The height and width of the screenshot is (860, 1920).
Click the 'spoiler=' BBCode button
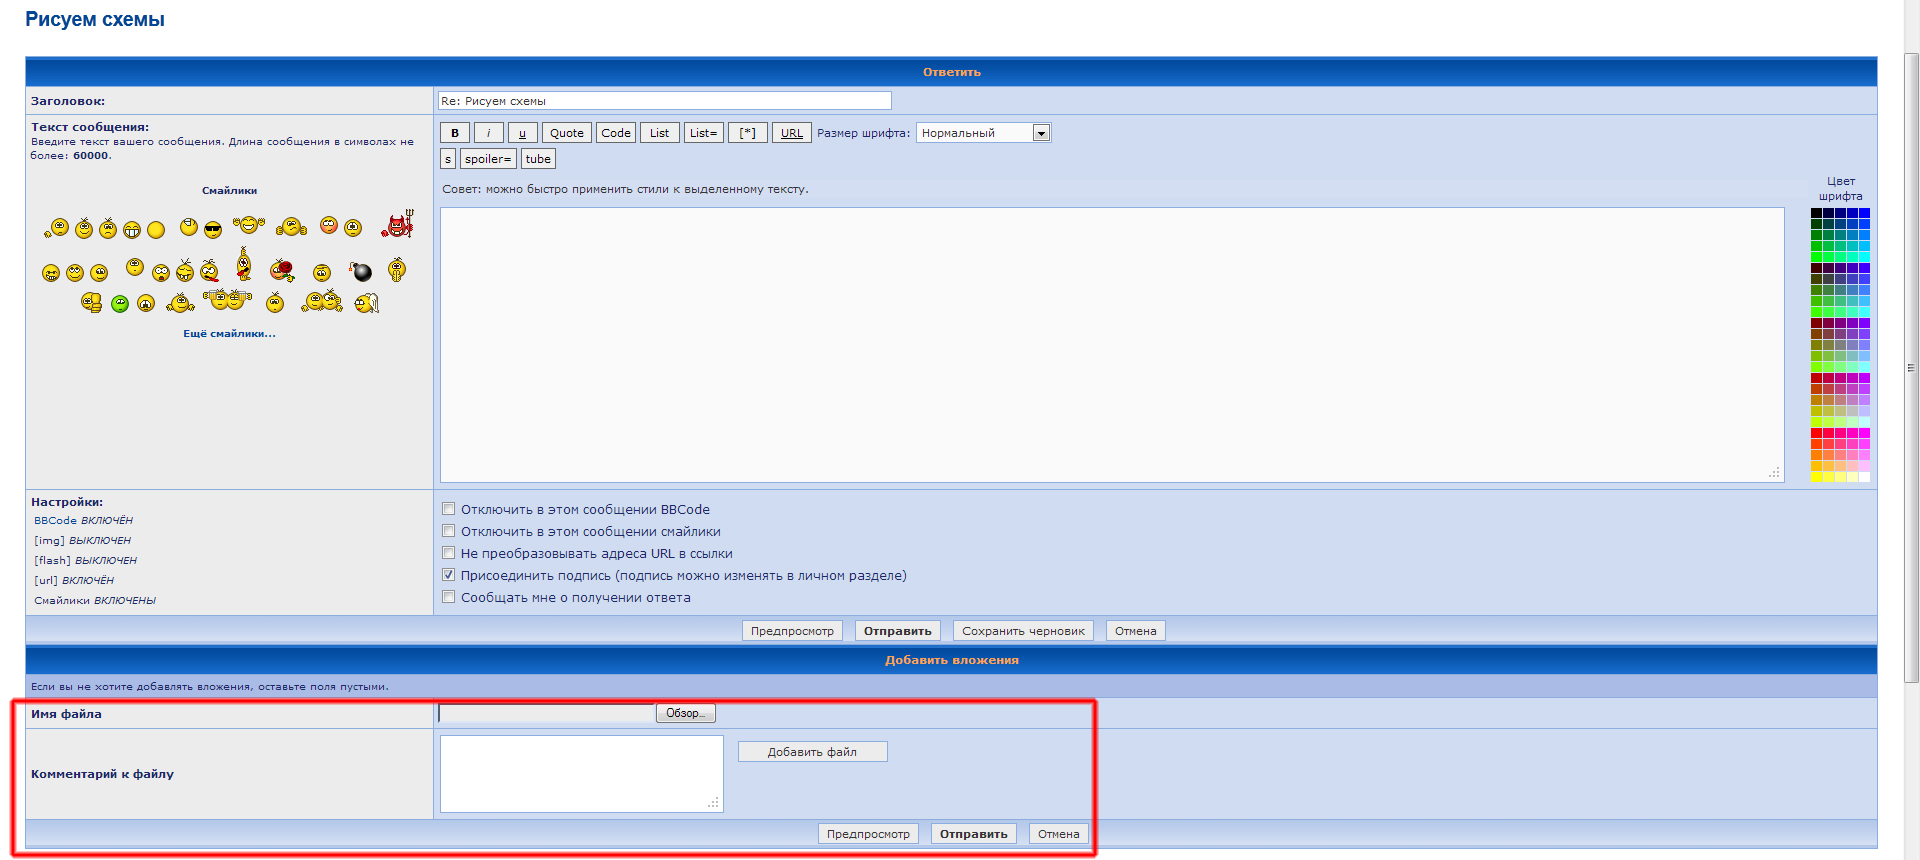pos(488,159)
